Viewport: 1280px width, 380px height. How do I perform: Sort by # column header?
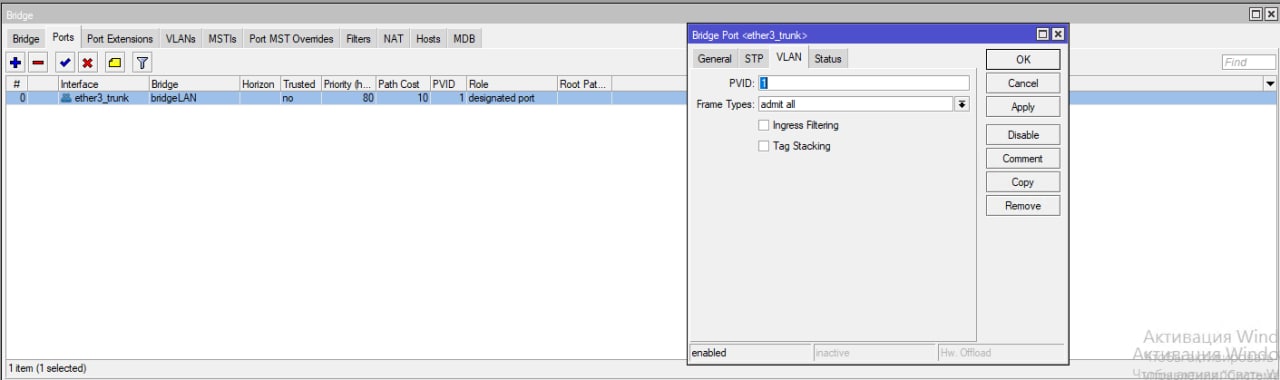point(16,84)
